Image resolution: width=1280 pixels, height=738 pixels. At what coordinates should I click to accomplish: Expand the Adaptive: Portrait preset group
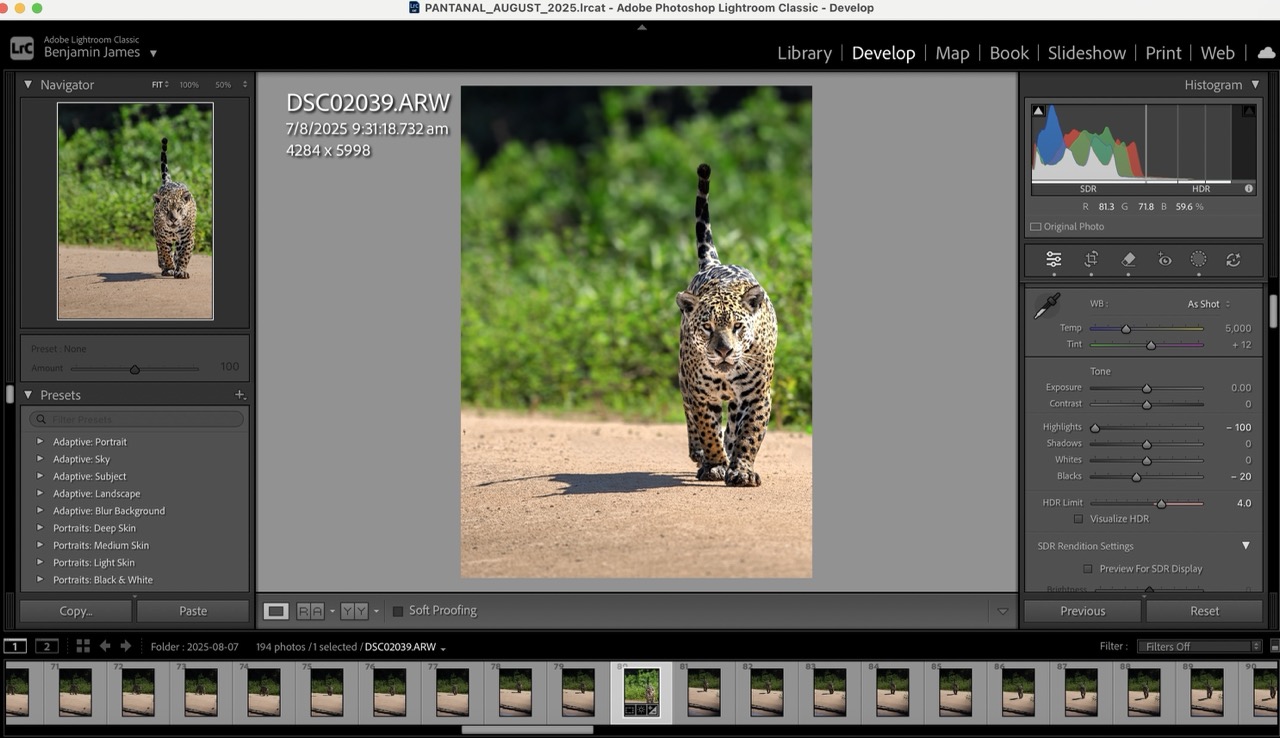(40, 442)
